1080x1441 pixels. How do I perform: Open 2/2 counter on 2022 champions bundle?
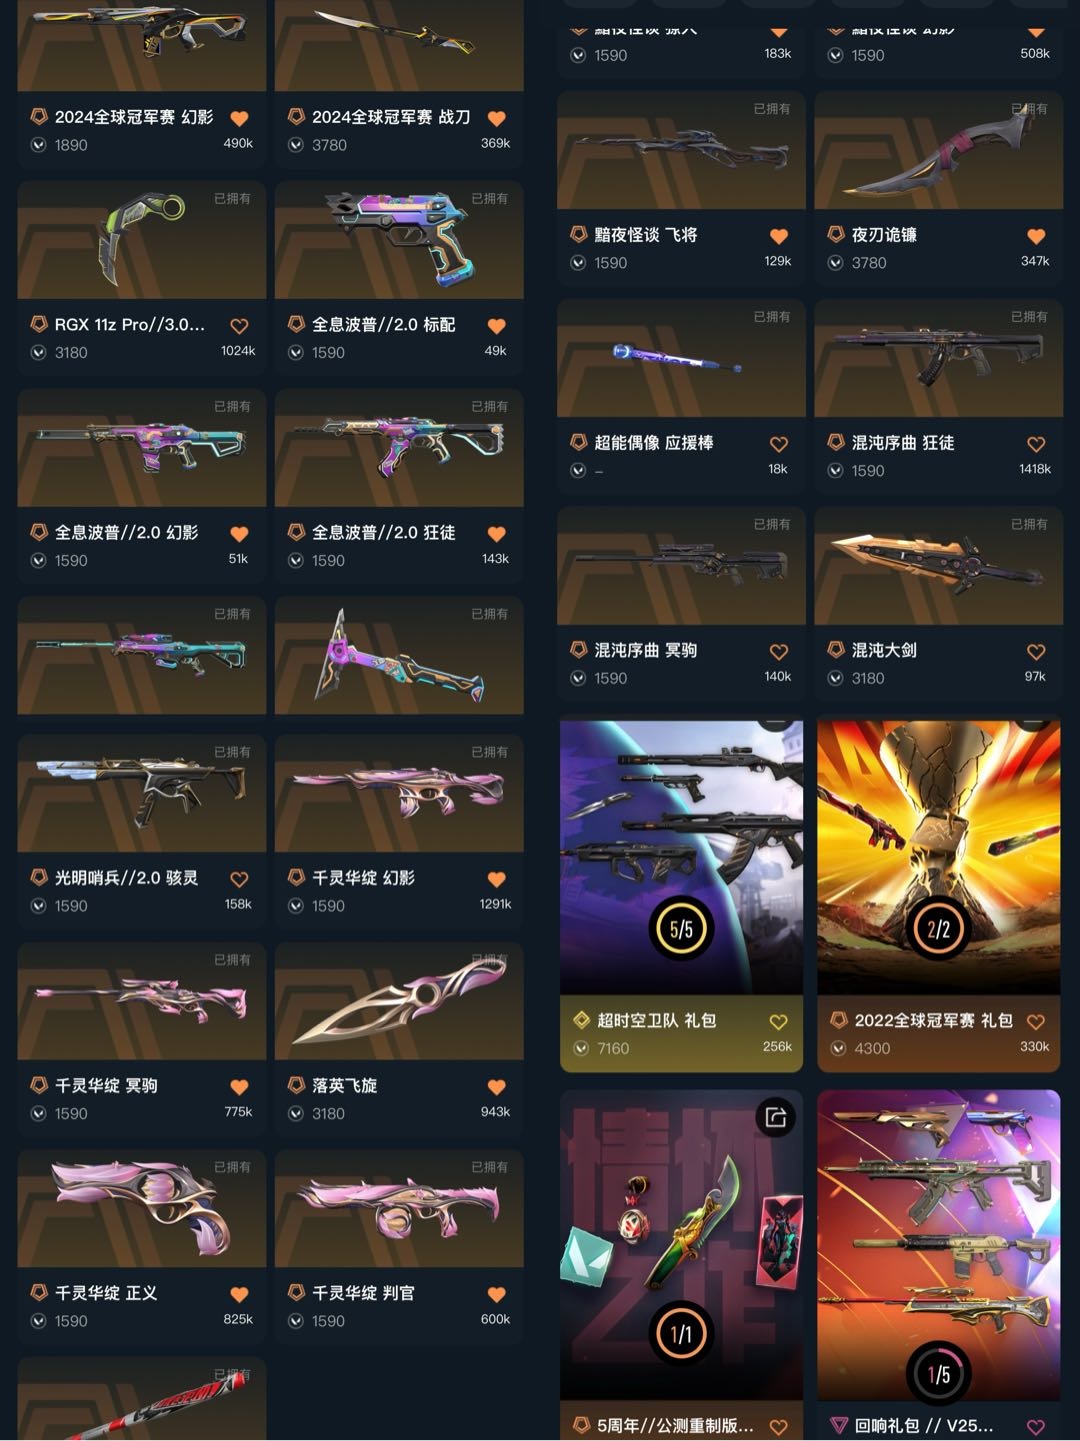pos(938,929)
